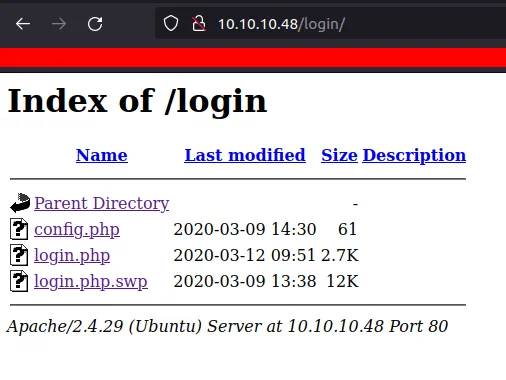Click the insecure connection padlock icon
506x380 pixels.
tap(199, 24)
